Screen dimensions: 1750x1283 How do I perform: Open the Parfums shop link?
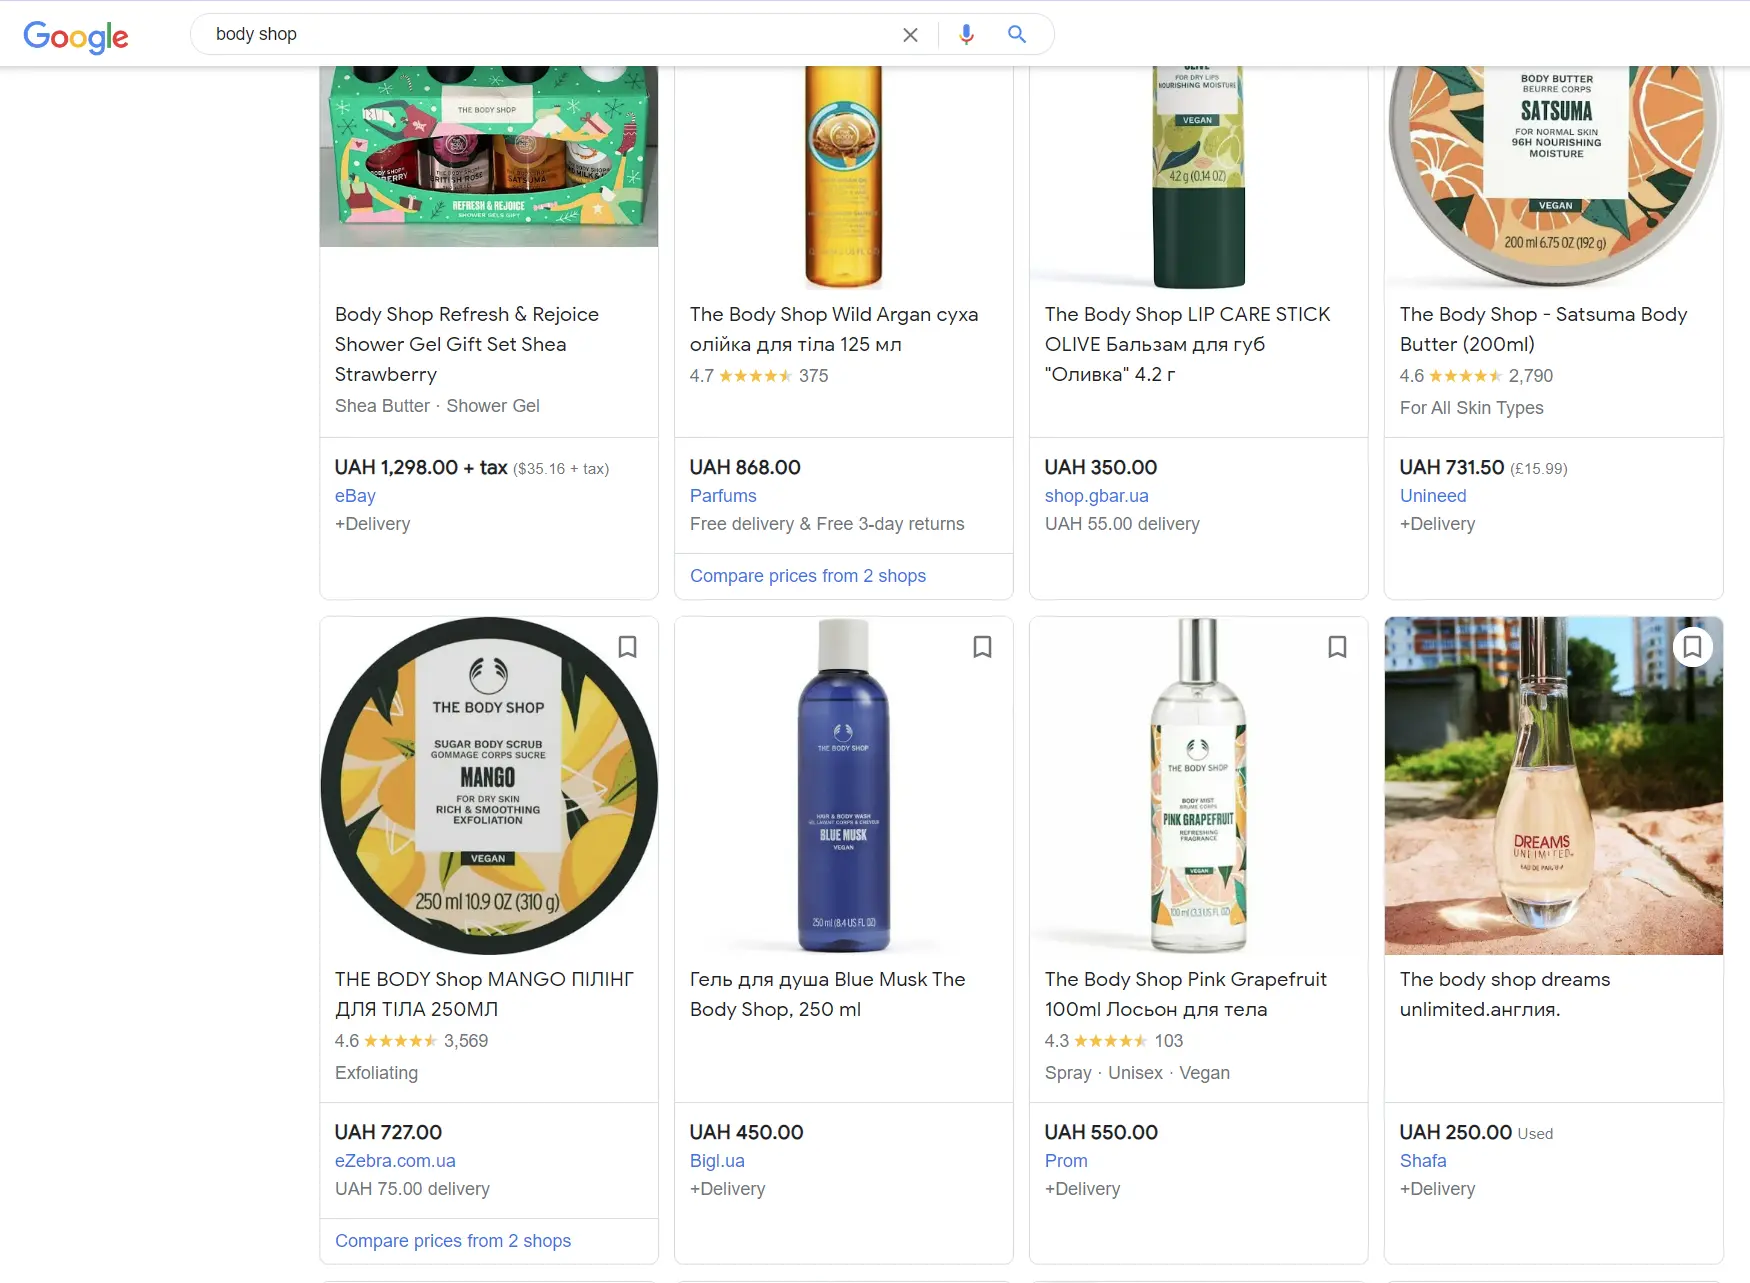(723, 496)
